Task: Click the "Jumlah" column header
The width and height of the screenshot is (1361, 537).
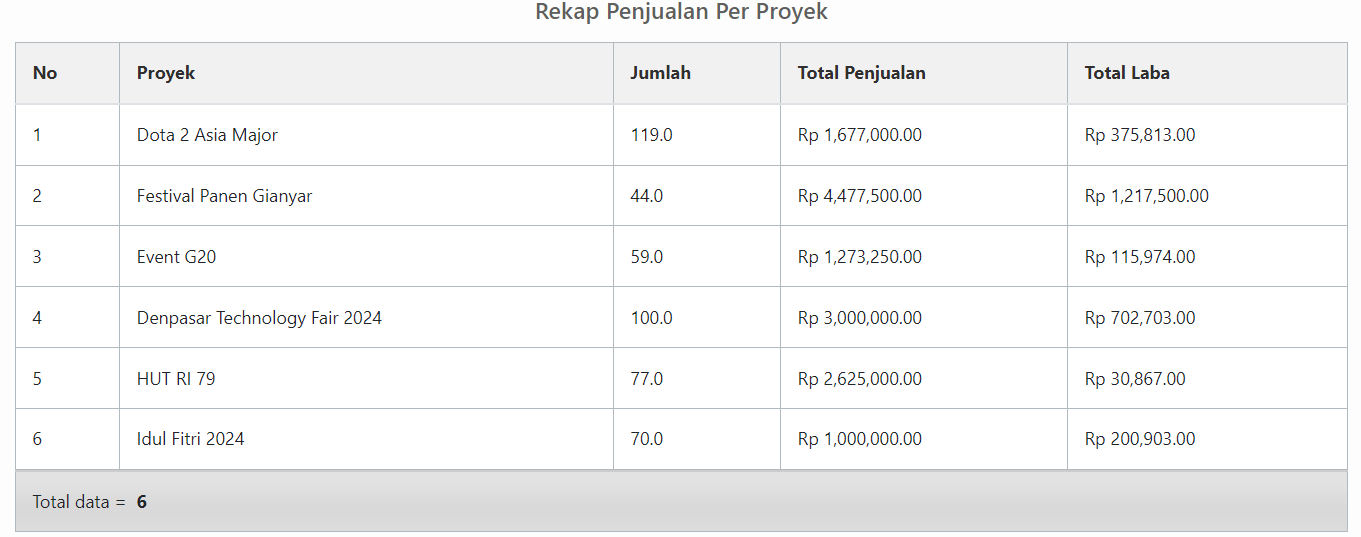Action: tap(660, 73)
